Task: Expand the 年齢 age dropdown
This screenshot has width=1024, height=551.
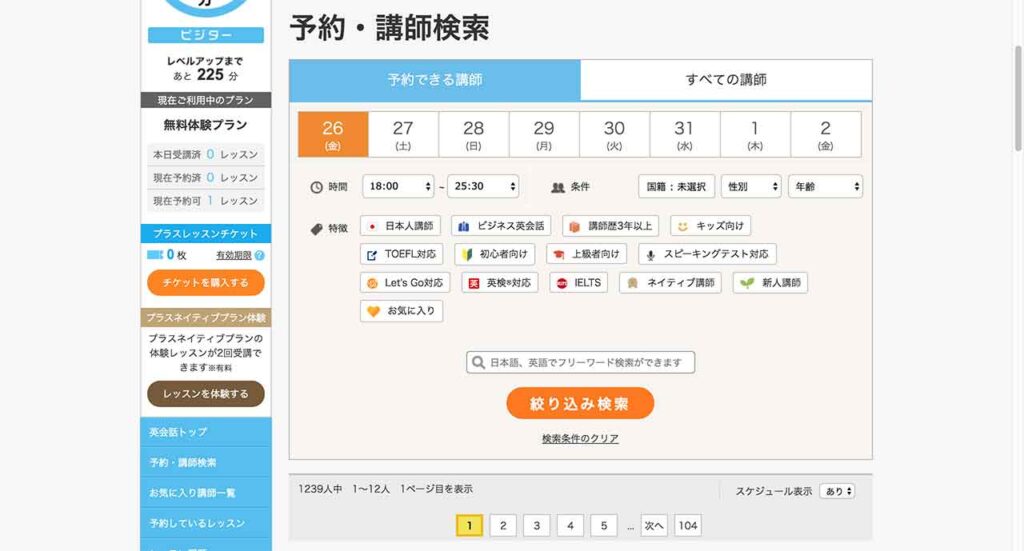Action: pyautogui.click(x=825, y=186)
